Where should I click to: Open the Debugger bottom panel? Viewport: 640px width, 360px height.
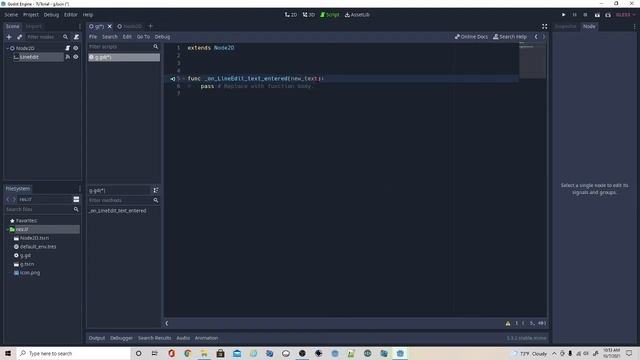(121, 338)
